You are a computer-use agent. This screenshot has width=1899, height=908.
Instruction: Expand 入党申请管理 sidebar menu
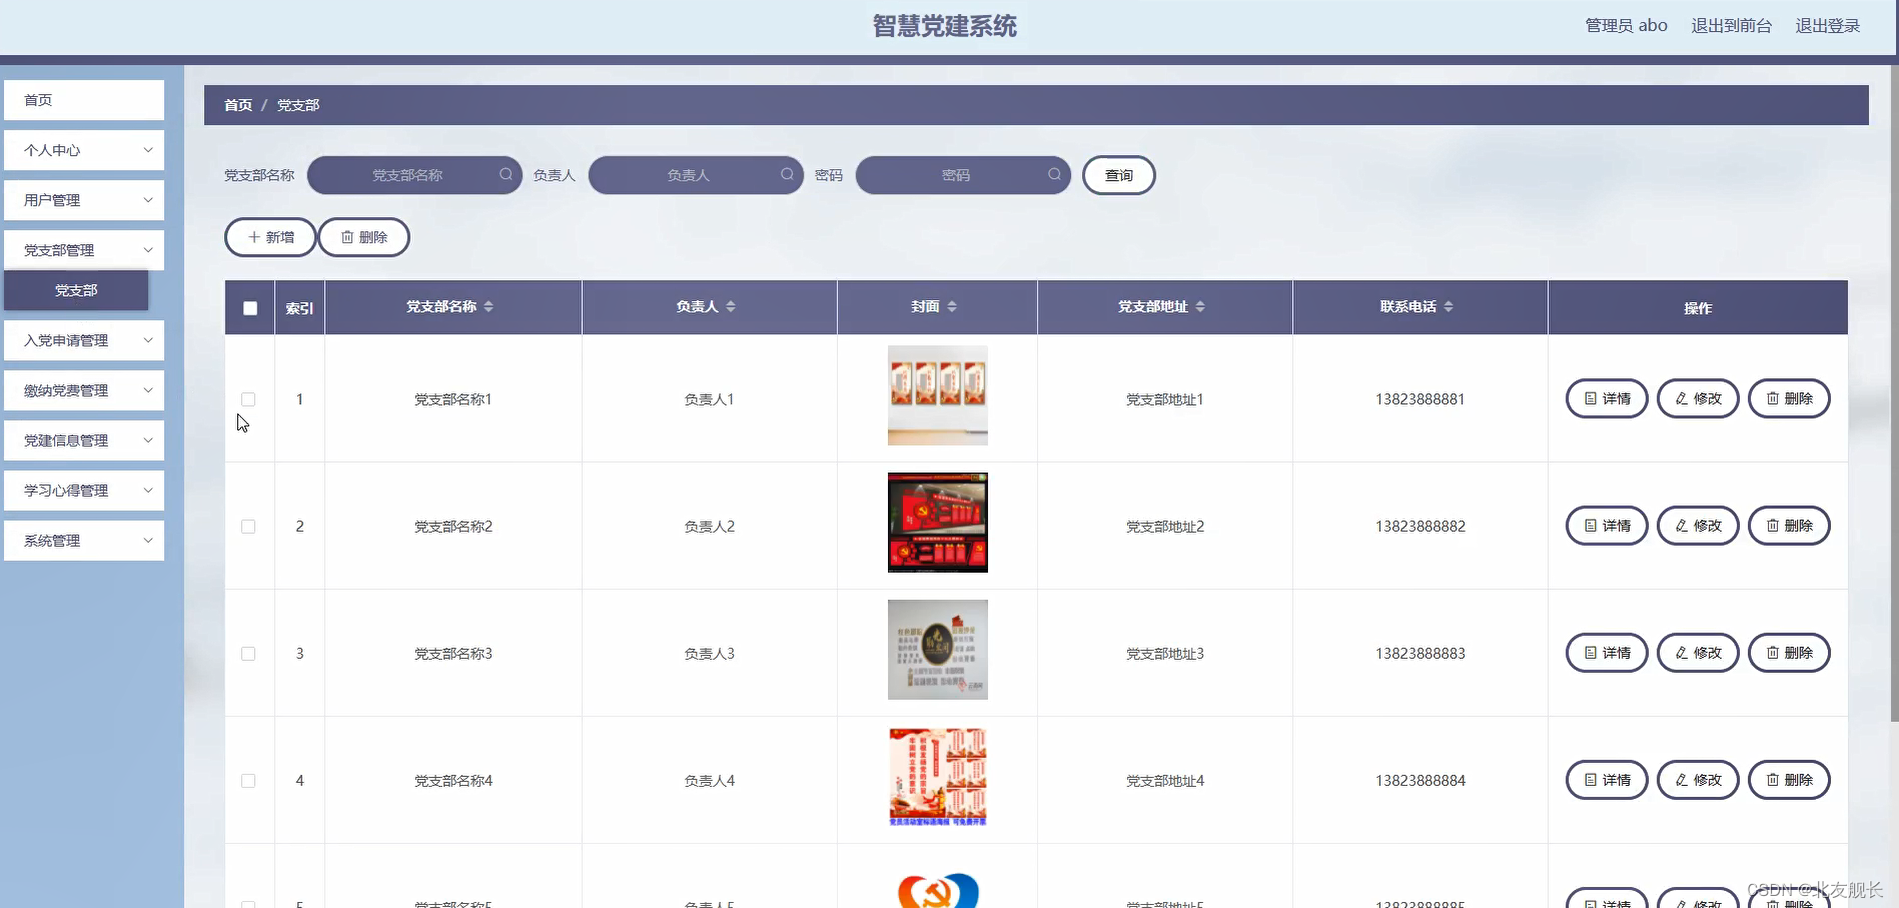[84, 340]
